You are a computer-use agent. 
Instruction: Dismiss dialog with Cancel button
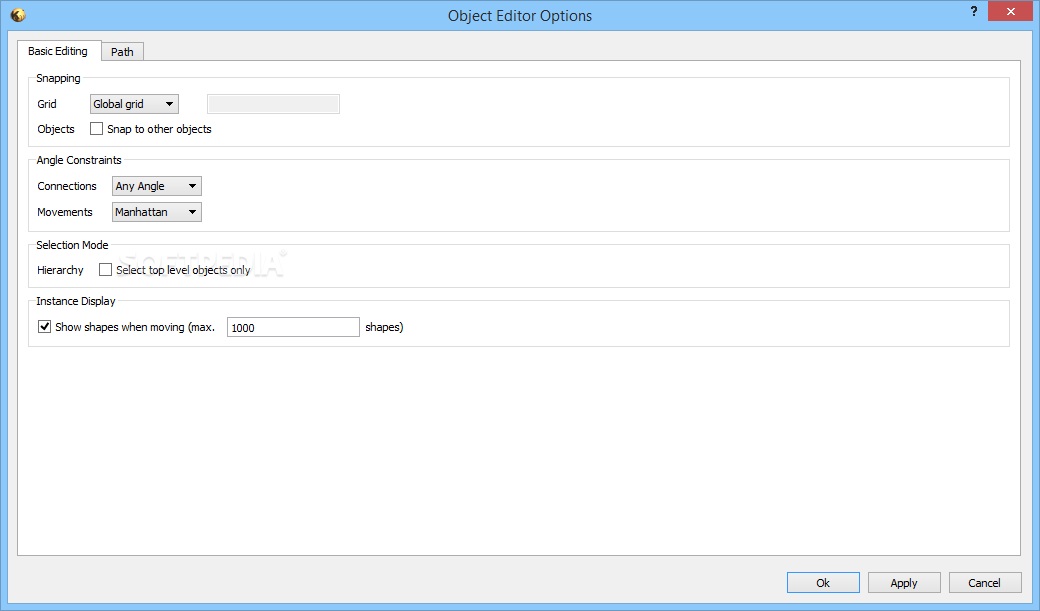(x=985, y=582)
